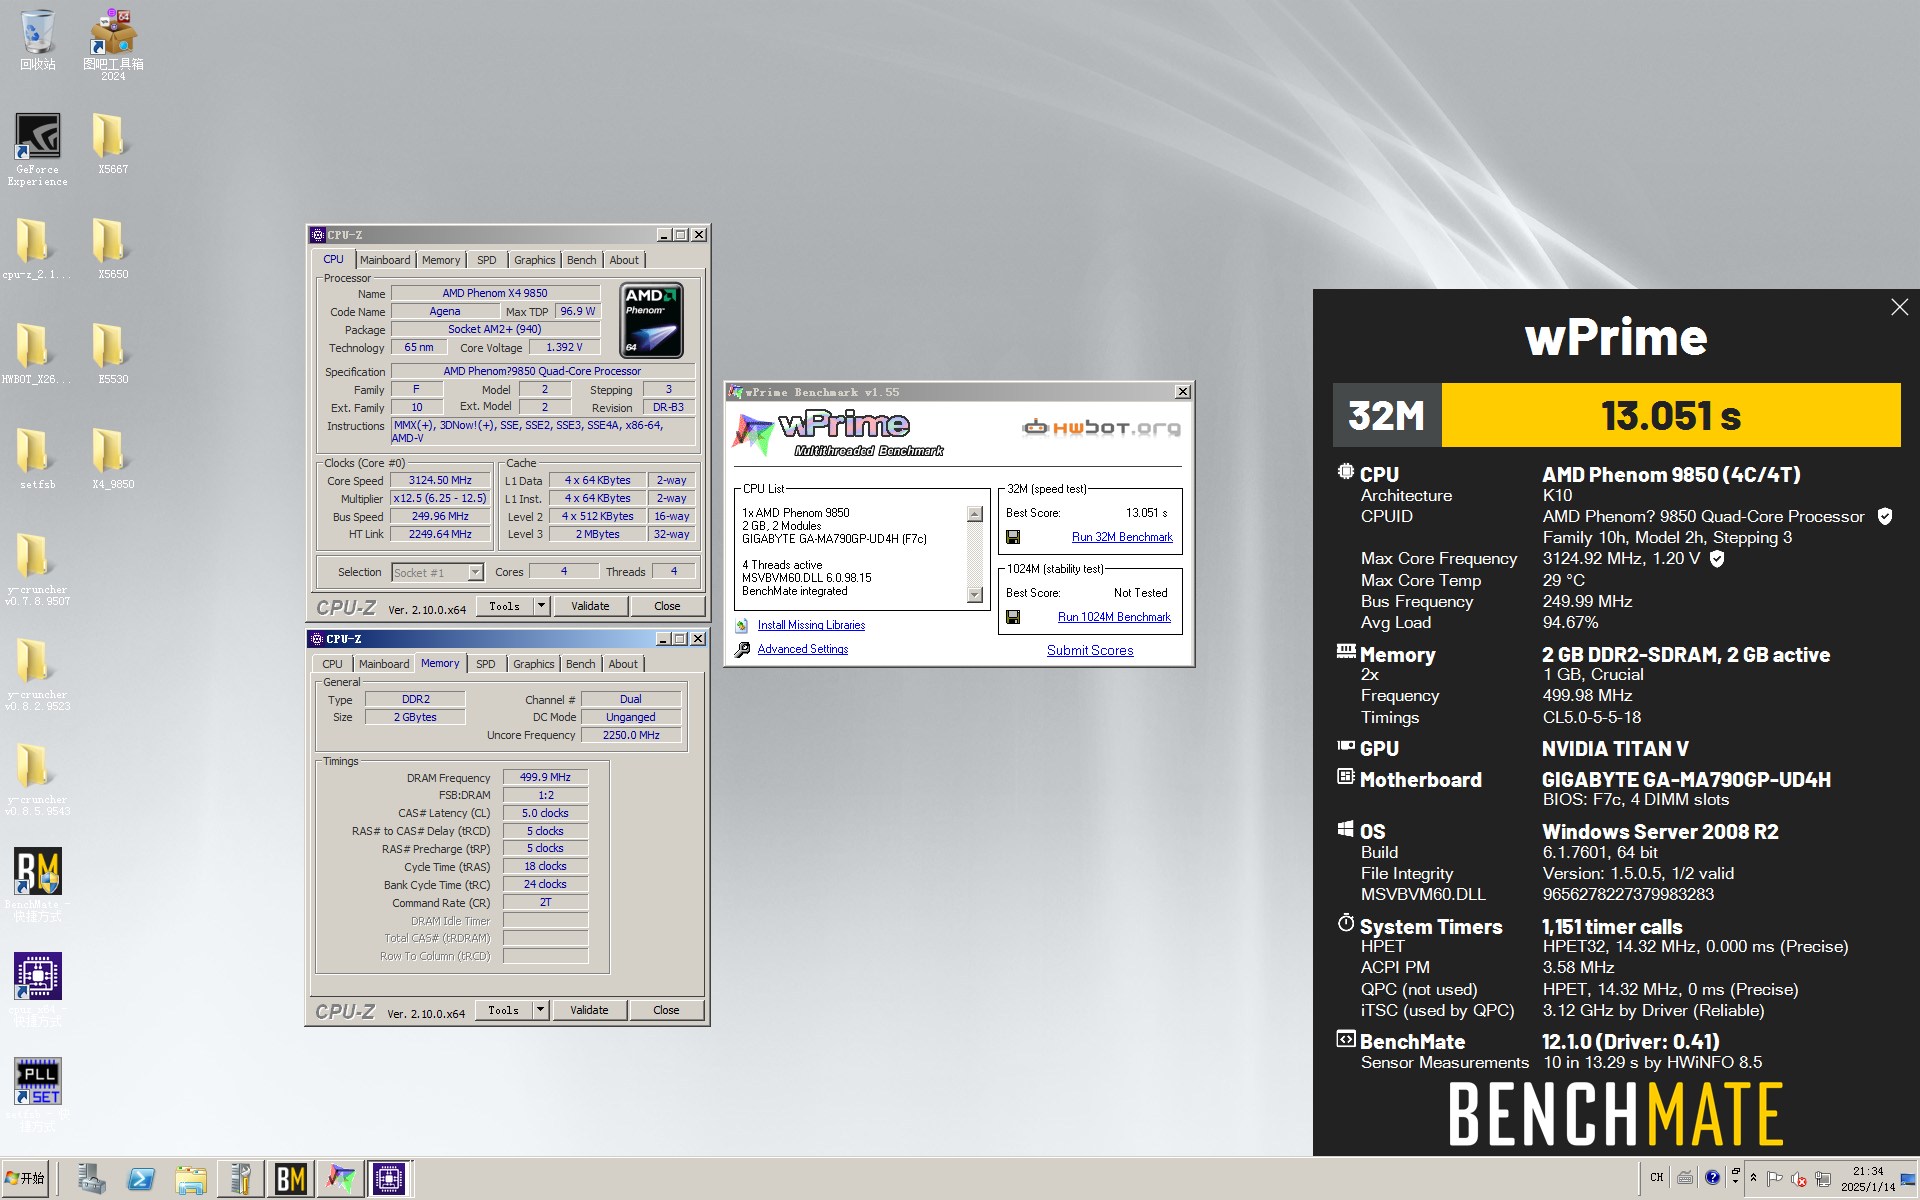Open Server Manager from the taskbar
1920x1200 pixels.
tap(91, 1179)
